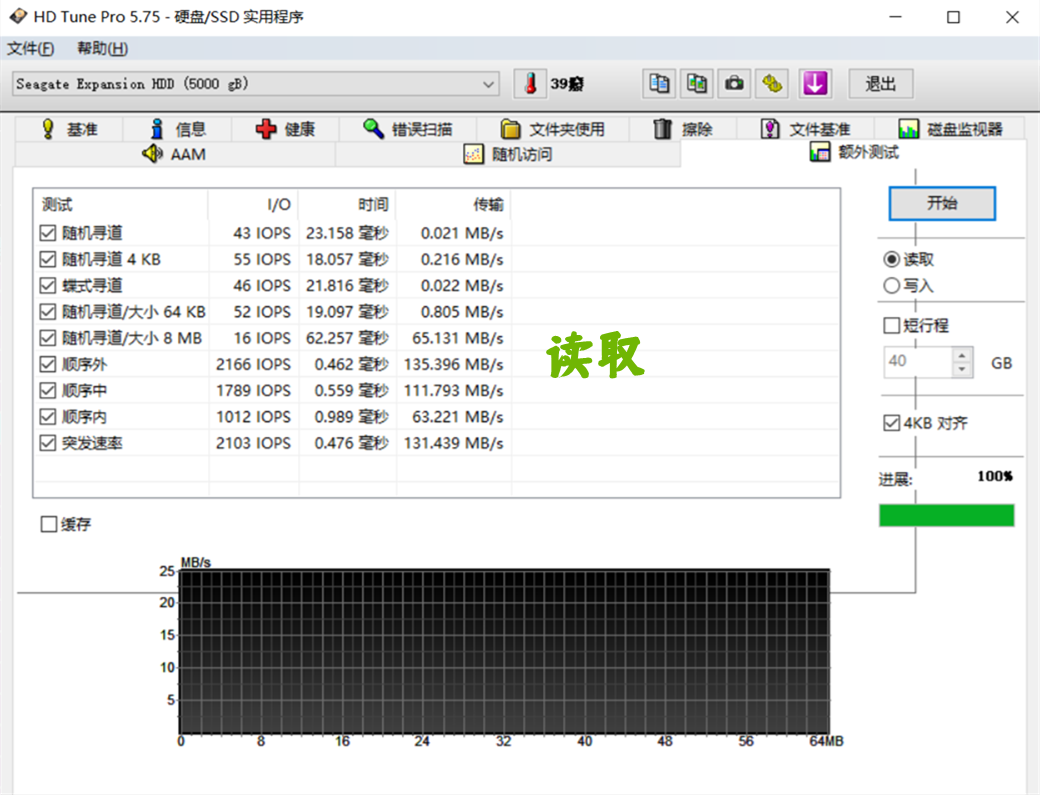This screenshot has width=1040, height=795.
Task: Uncheck the 顺序中 checkbox
Action: (48, 391)
